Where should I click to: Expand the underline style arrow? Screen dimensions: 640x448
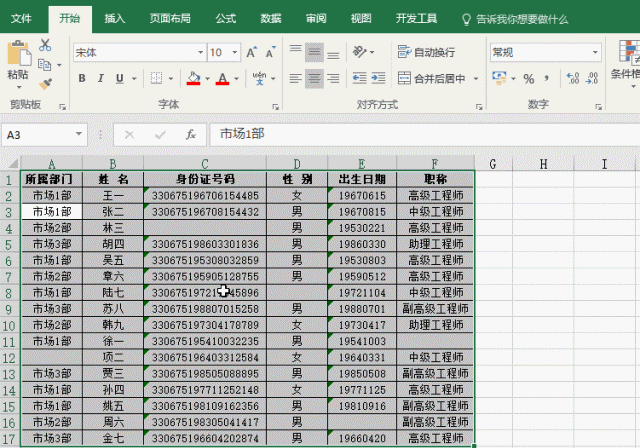134,78
